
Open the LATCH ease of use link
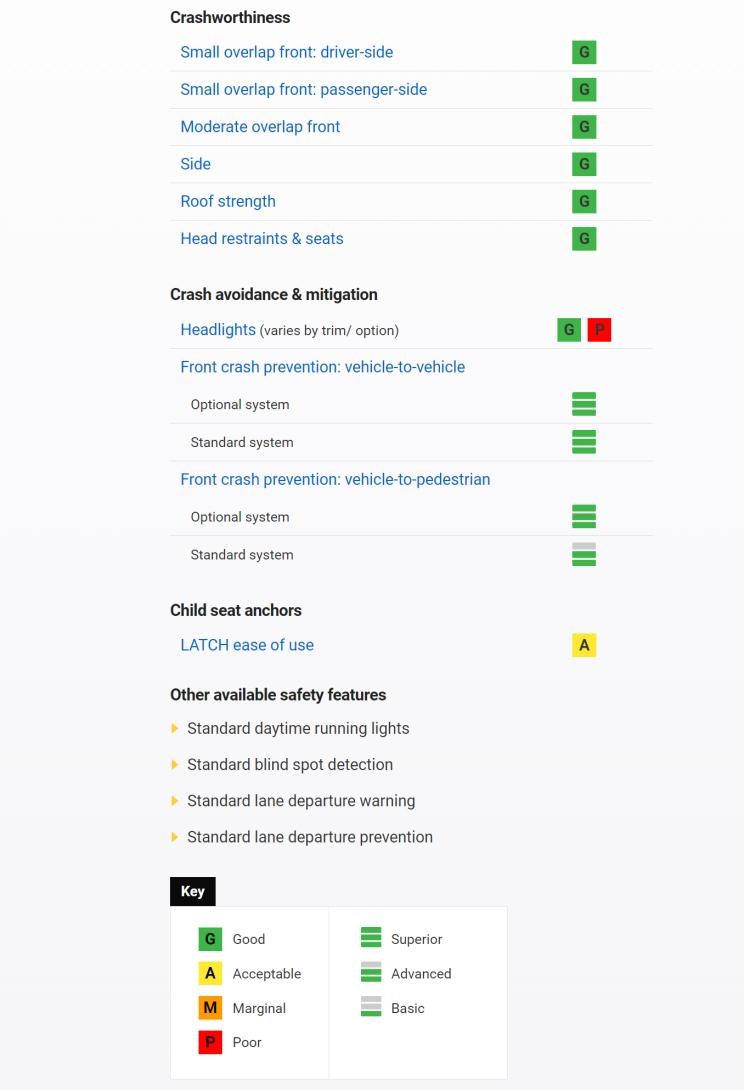247,645
